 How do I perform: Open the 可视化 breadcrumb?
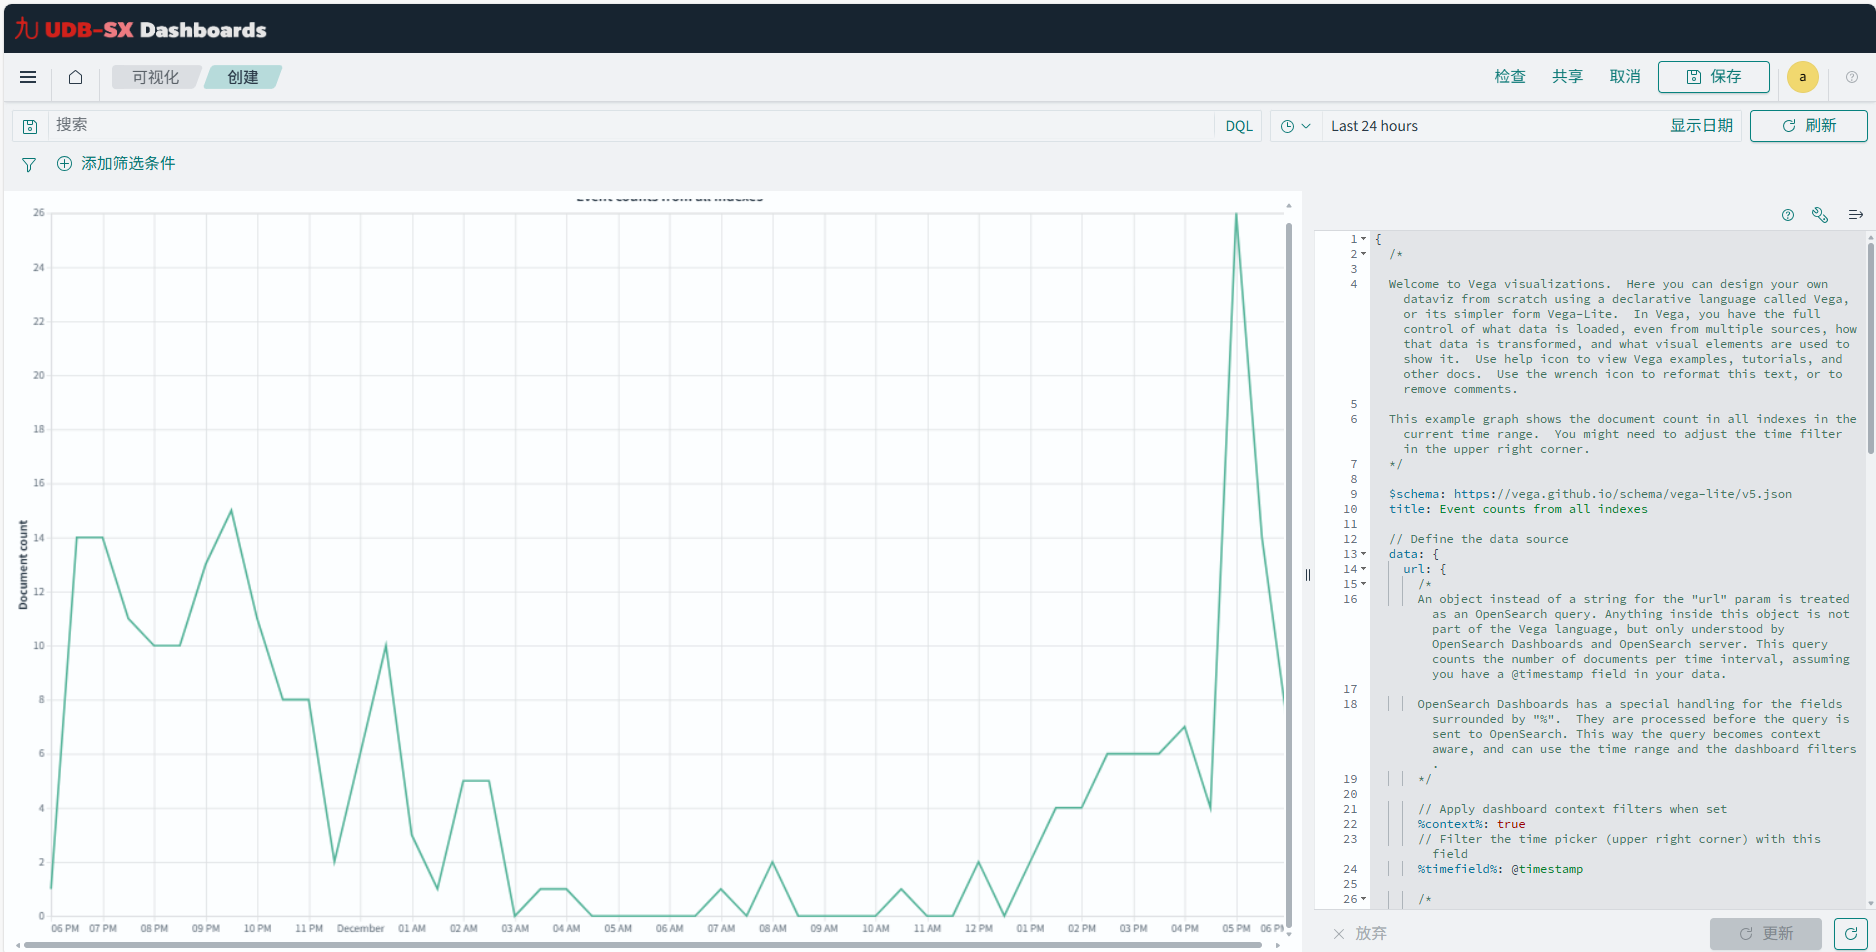155,77
